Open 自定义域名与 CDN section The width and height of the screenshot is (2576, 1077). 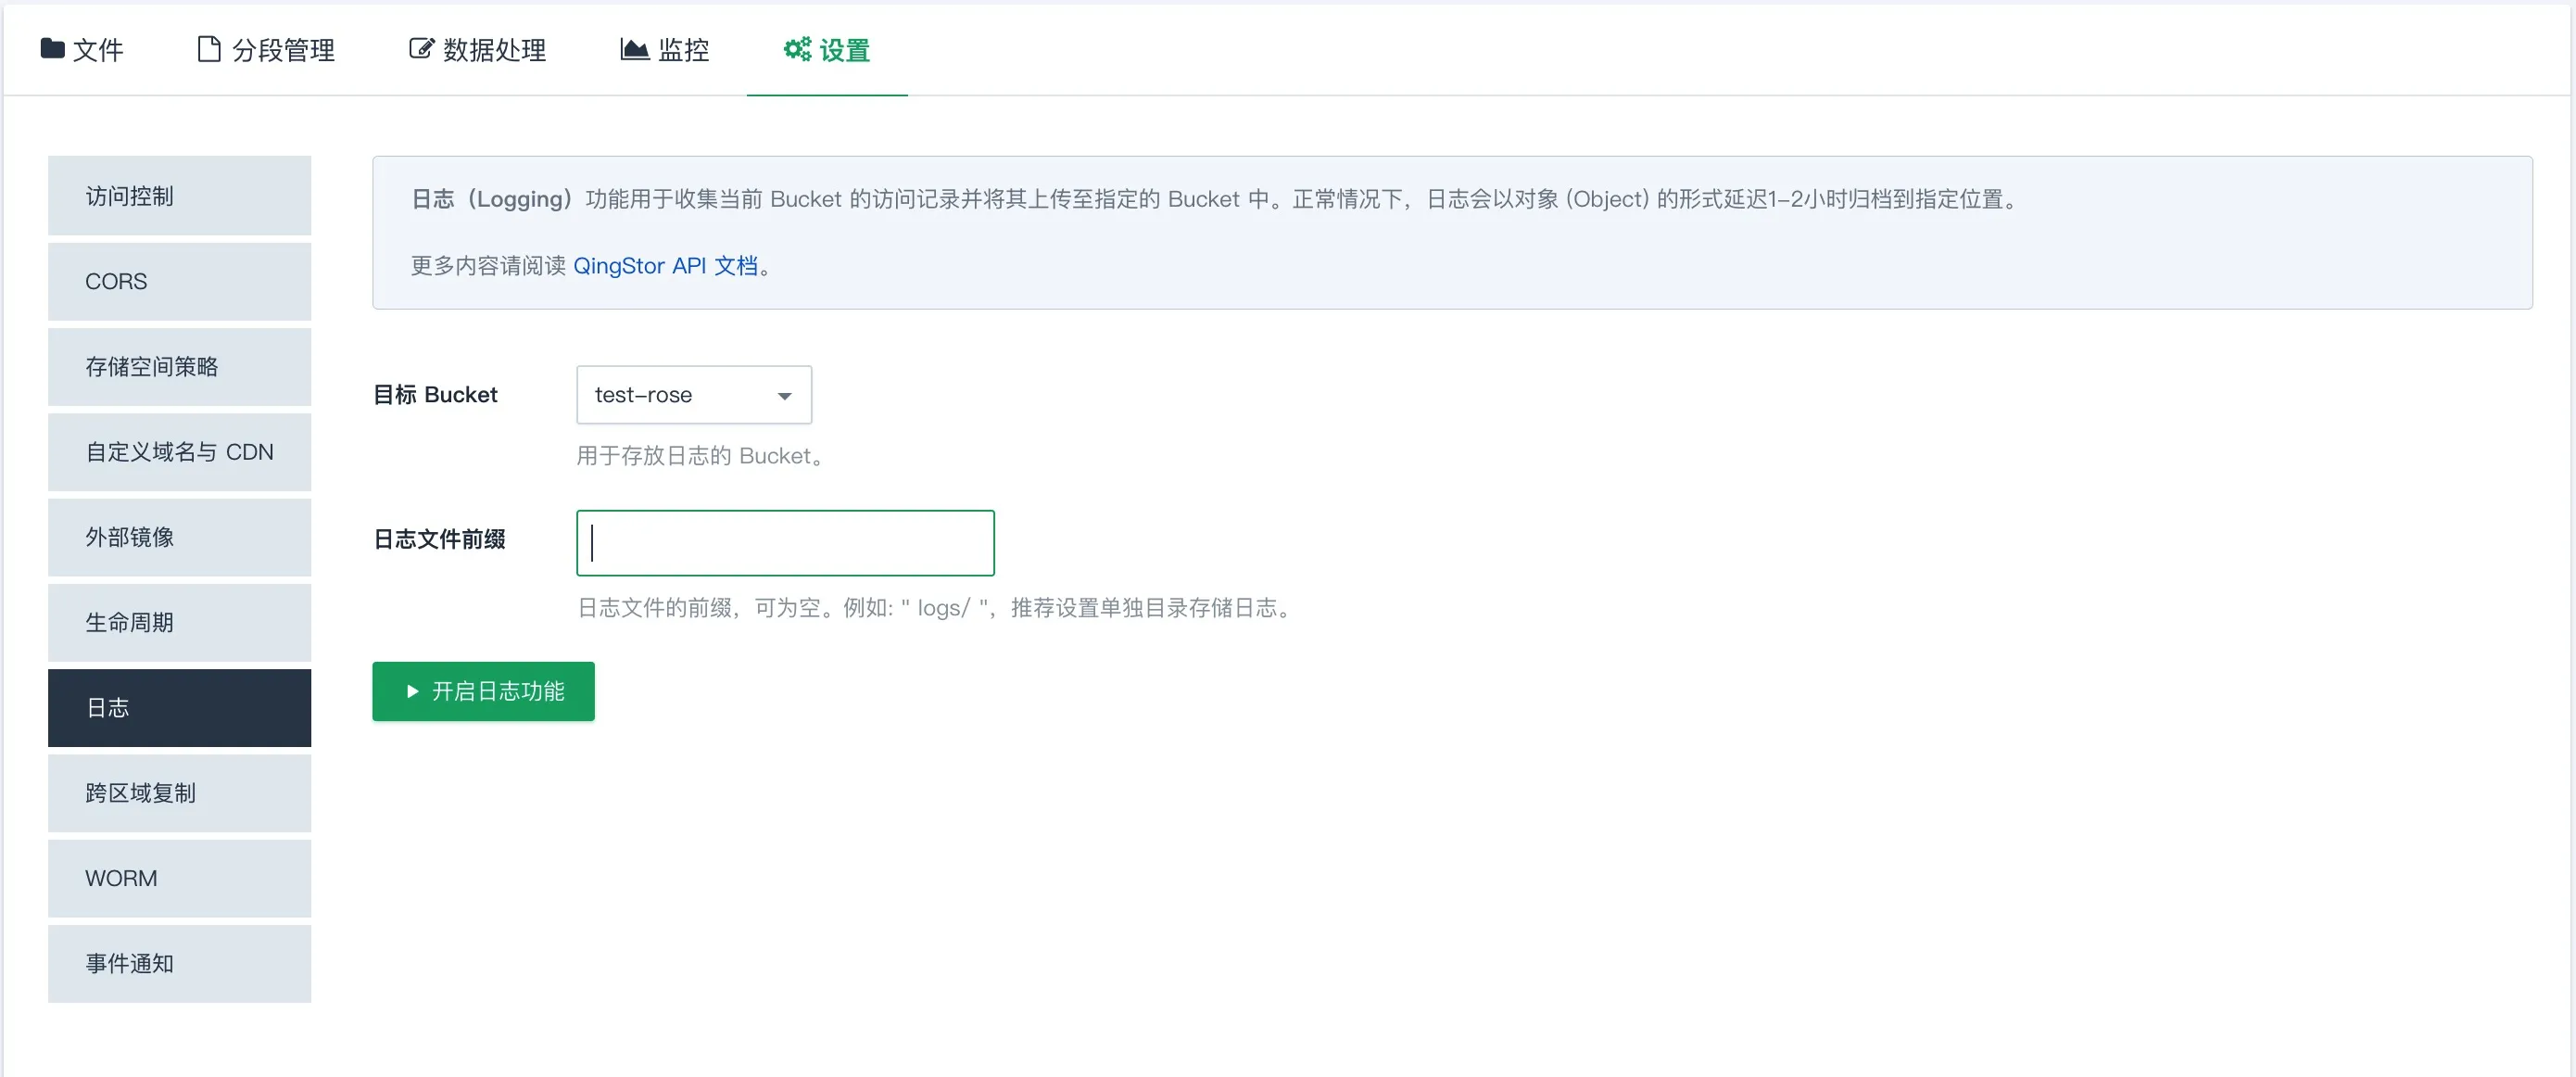click(179, 452)
